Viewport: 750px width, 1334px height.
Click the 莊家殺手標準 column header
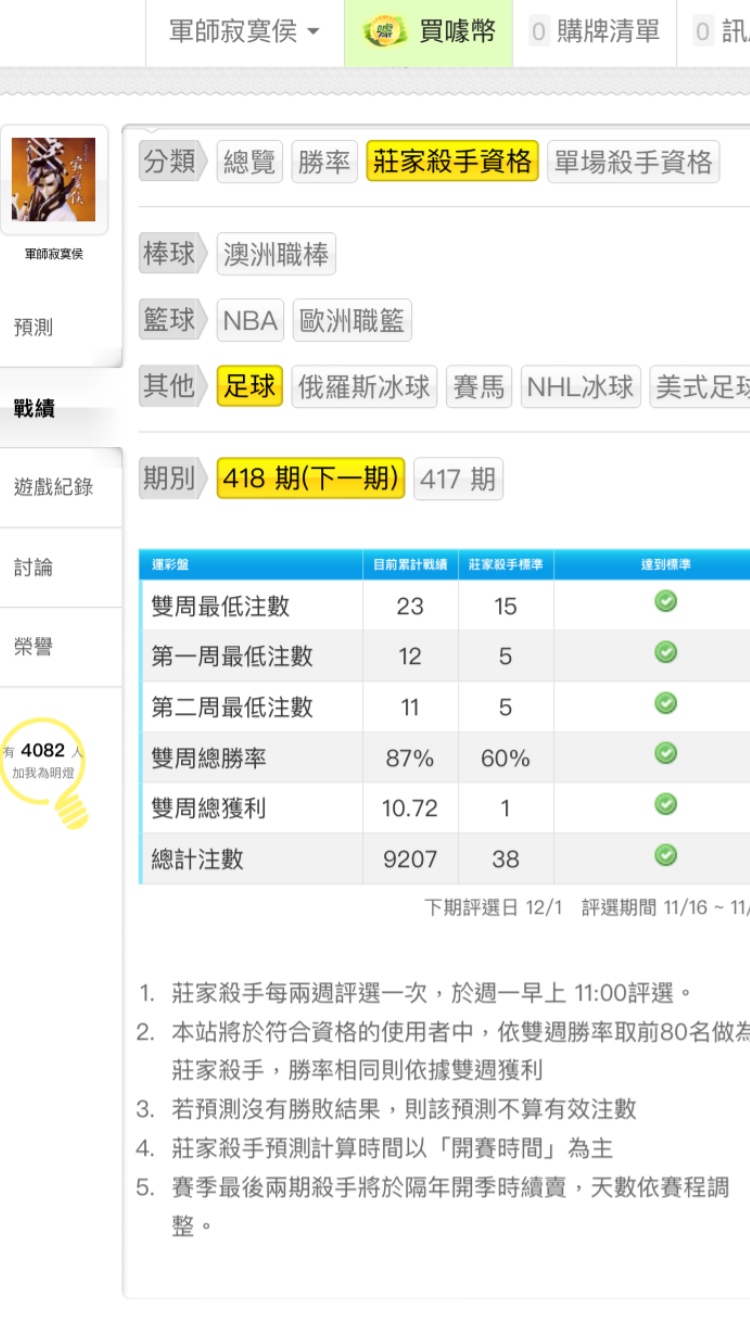(x=506, y=565)
